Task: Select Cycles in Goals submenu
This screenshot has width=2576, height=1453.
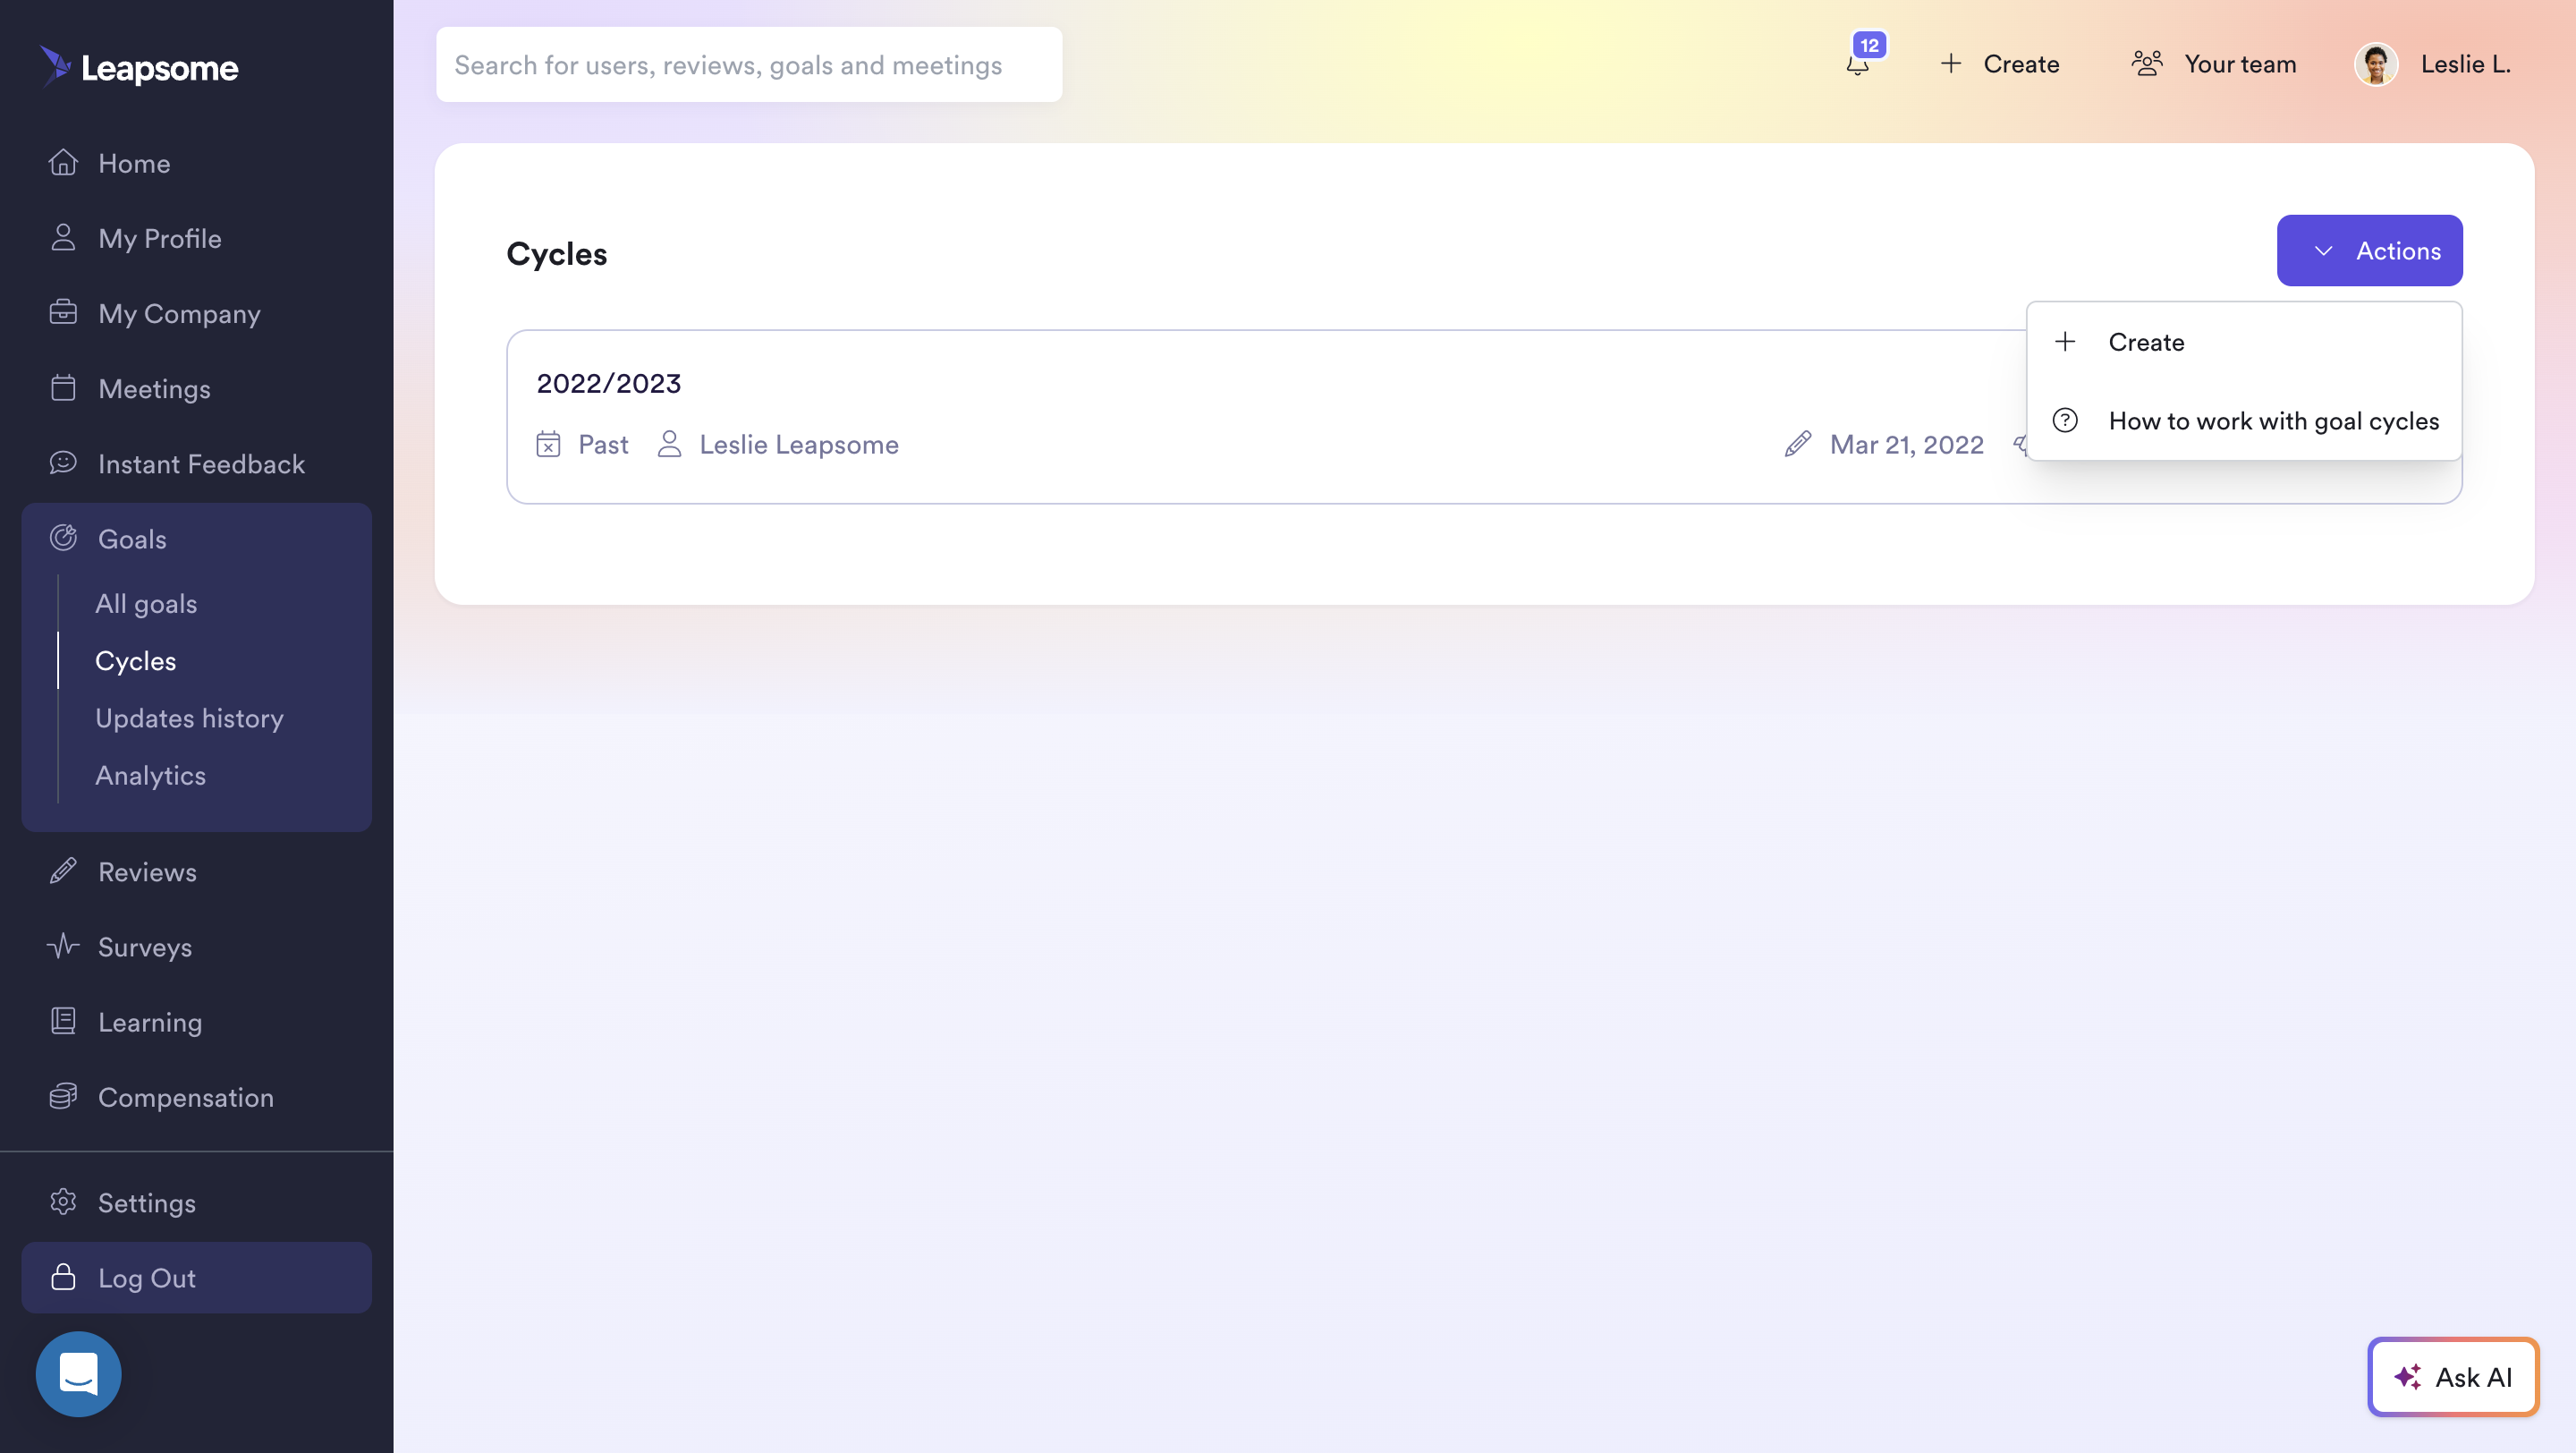Action: point(135,660)
